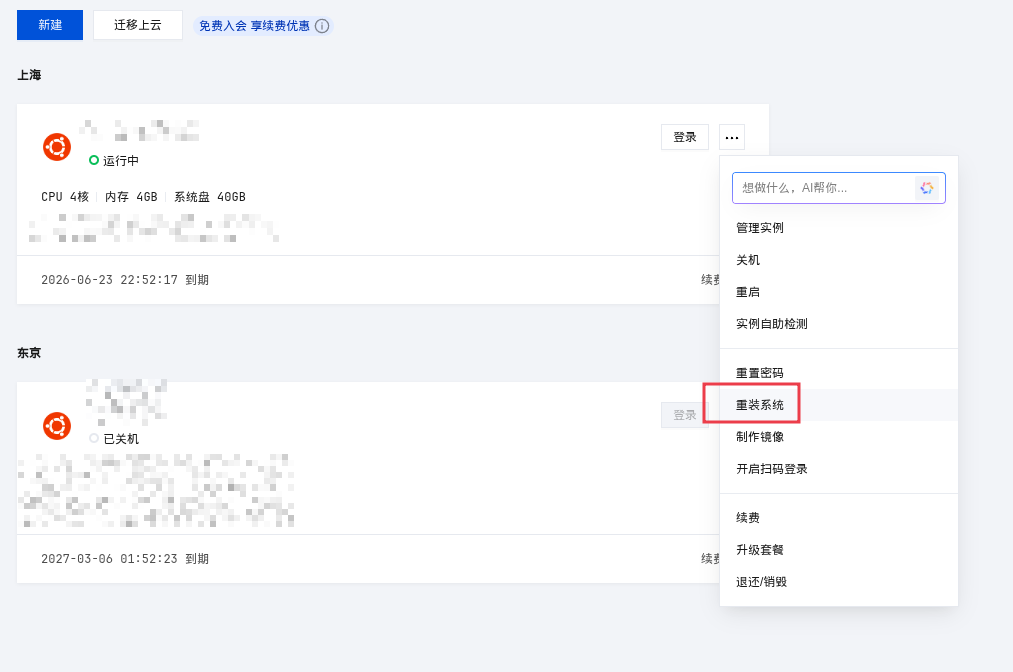Select 管理实例 from the menu
This screenshot has width=1013, height=672.
pyautogui.click(x=760, y=228)
